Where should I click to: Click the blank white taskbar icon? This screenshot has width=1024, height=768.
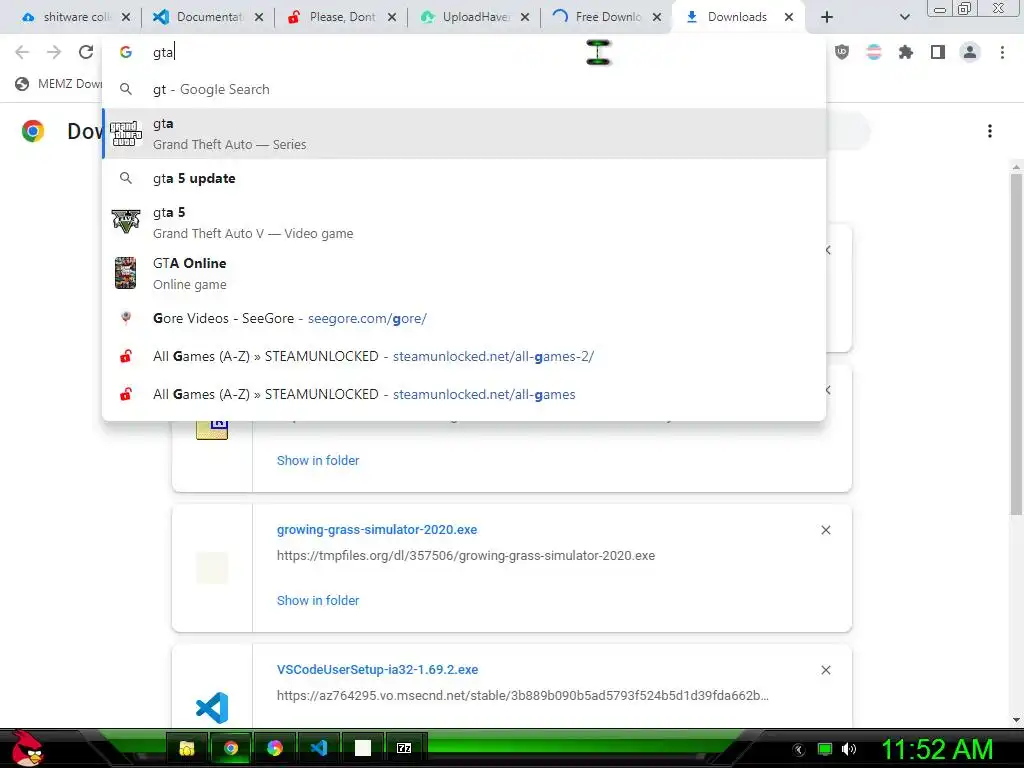pos(362,748)
